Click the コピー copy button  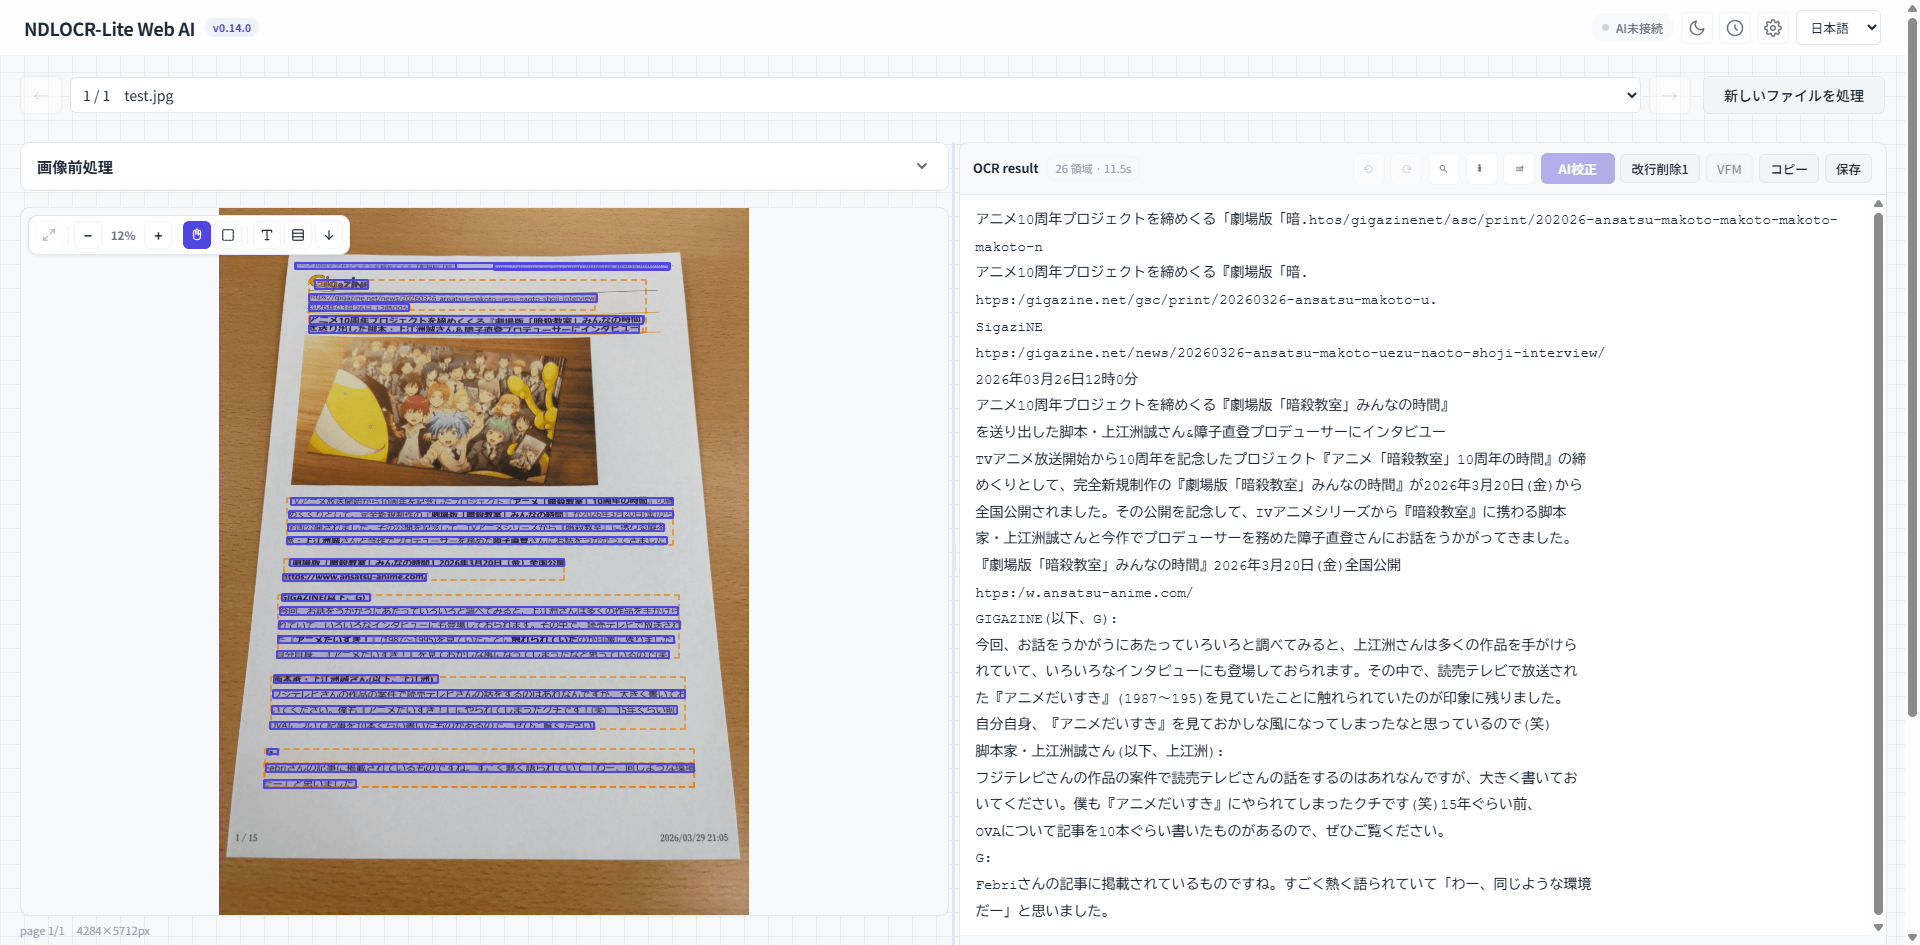coord(1788,169)
